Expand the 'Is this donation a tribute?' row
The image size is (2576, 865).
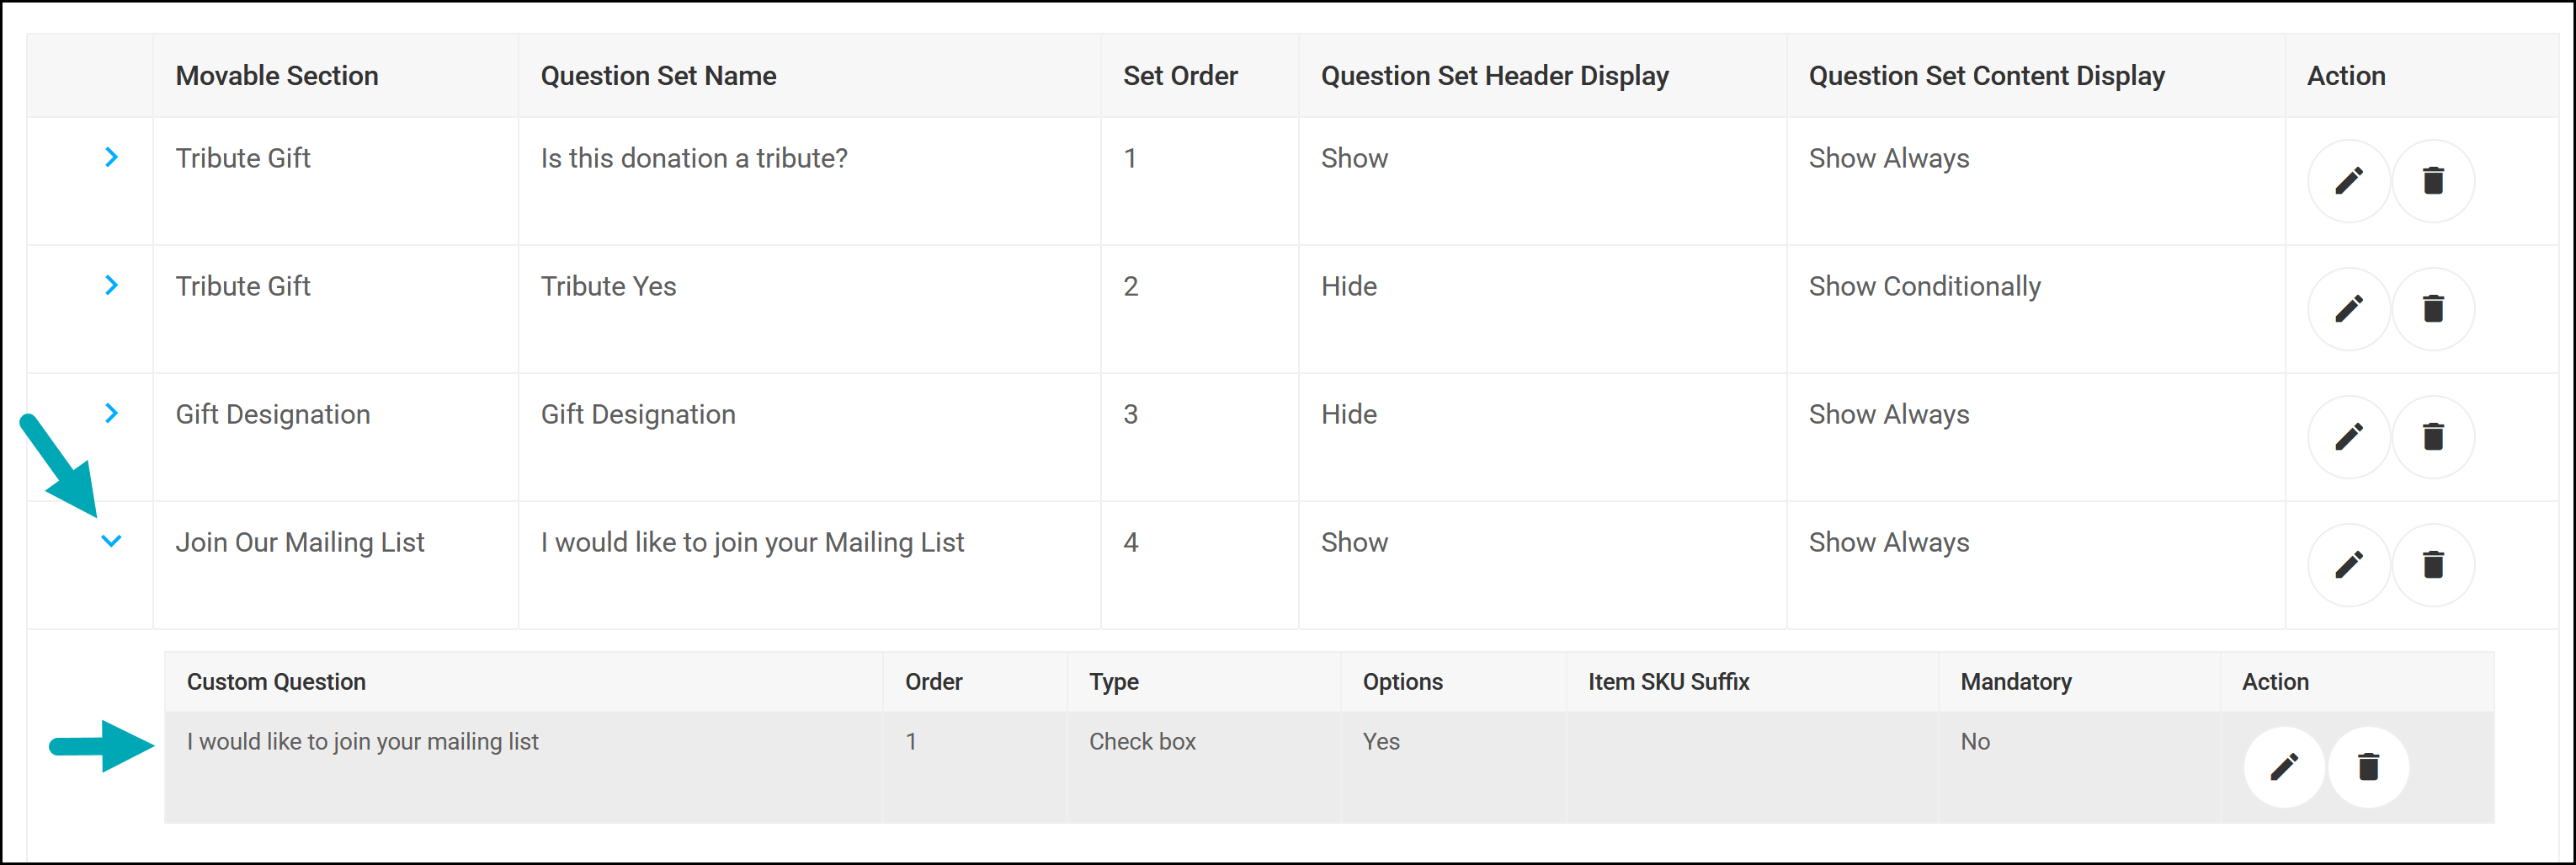(x=111, y=157)
